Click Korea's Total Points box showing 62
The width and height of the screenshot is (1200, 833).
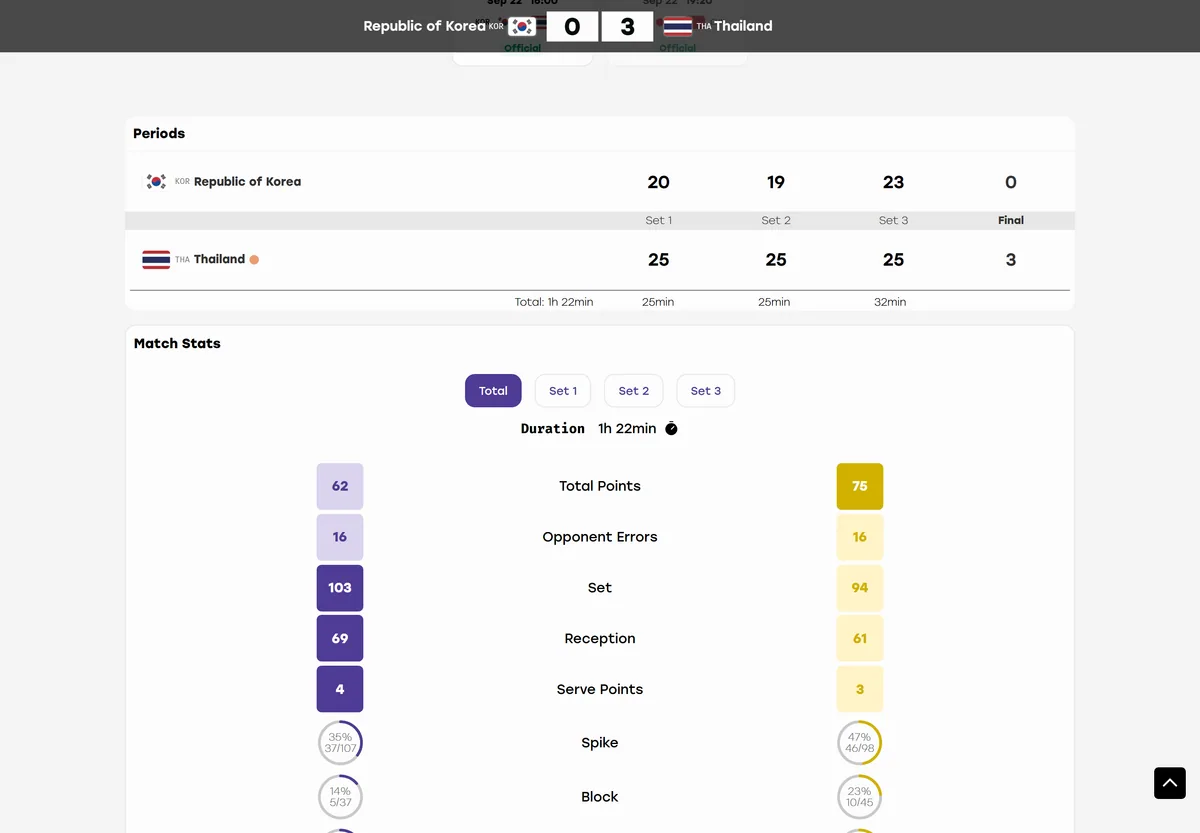[340, 486]
